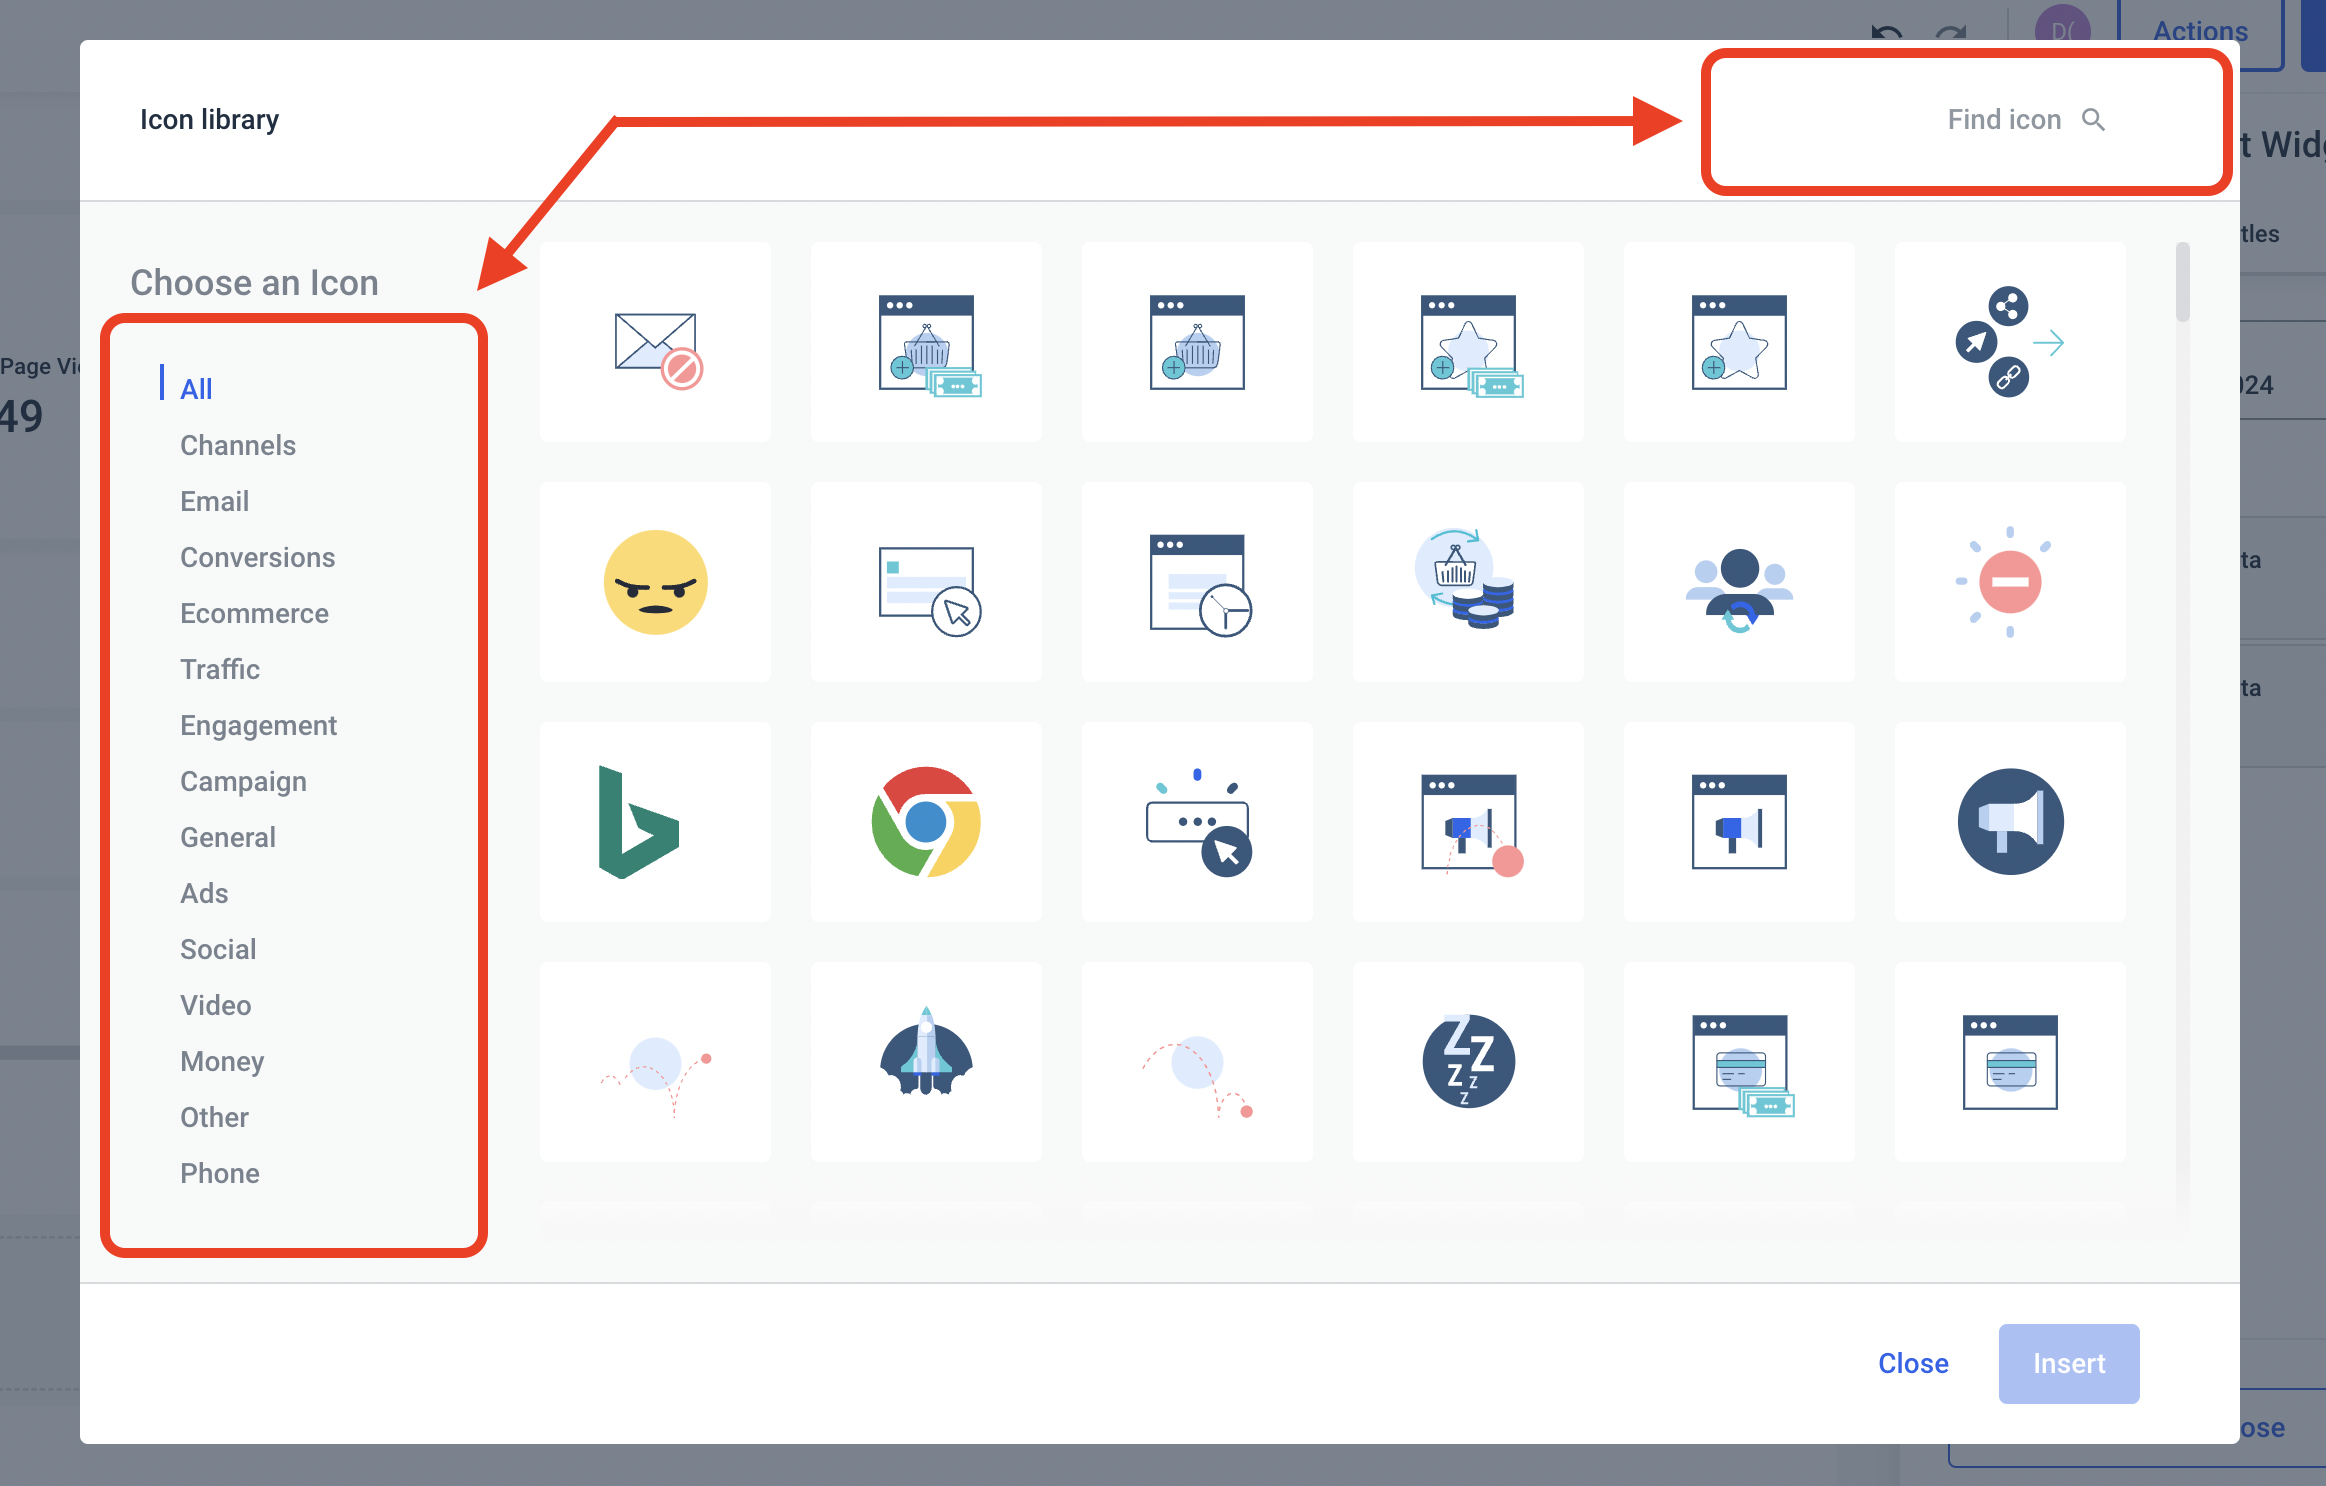2326x1486 pixels.
Task: Select the Channels category filter
Action: 239,444
